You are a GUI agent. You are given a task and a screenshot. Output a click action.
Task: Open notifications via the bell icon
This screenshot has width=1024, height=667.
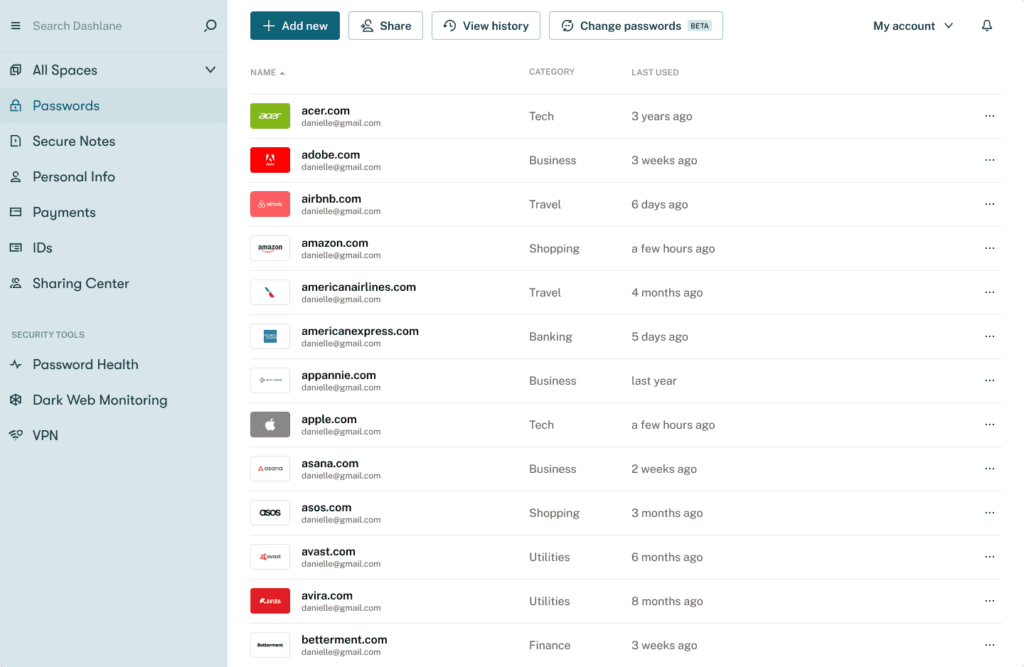(987, 25)
